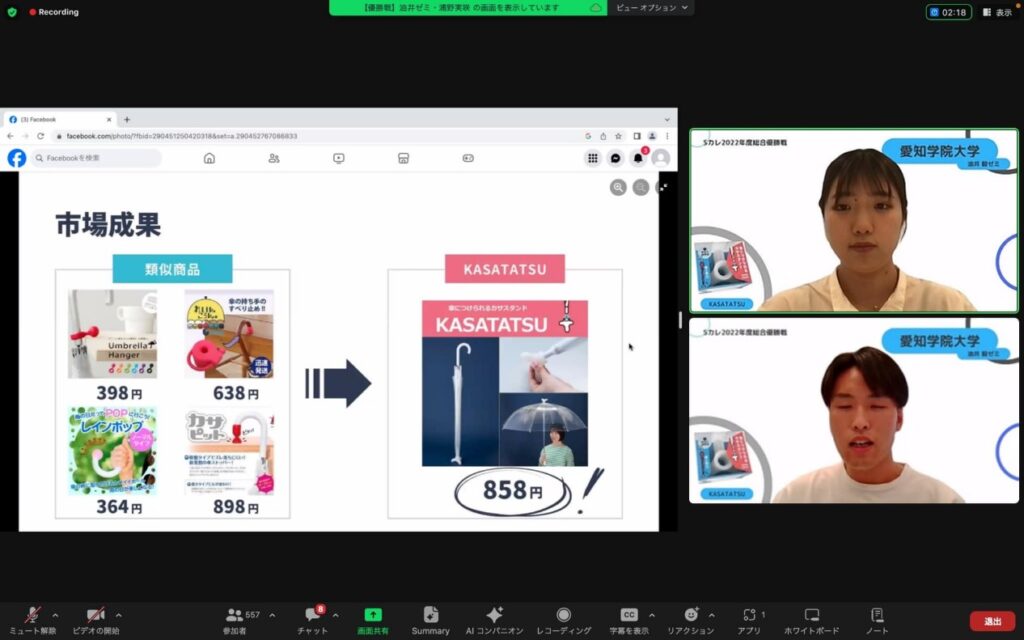
Task: Click the green screen-sharing notification banner
Action: click(468, 8)
